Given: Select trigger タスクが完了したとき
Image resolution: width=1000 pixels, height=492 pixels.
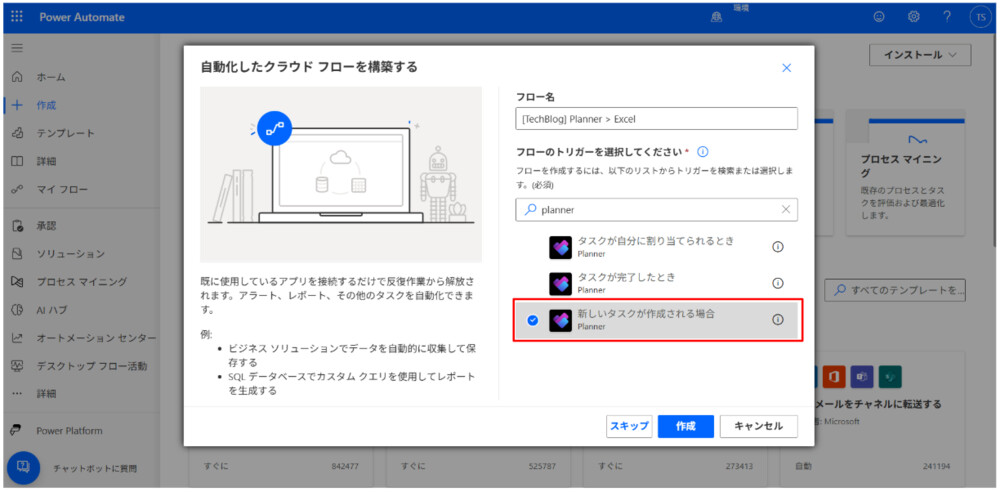Looking at the screenshot, I should click(656, 283).
